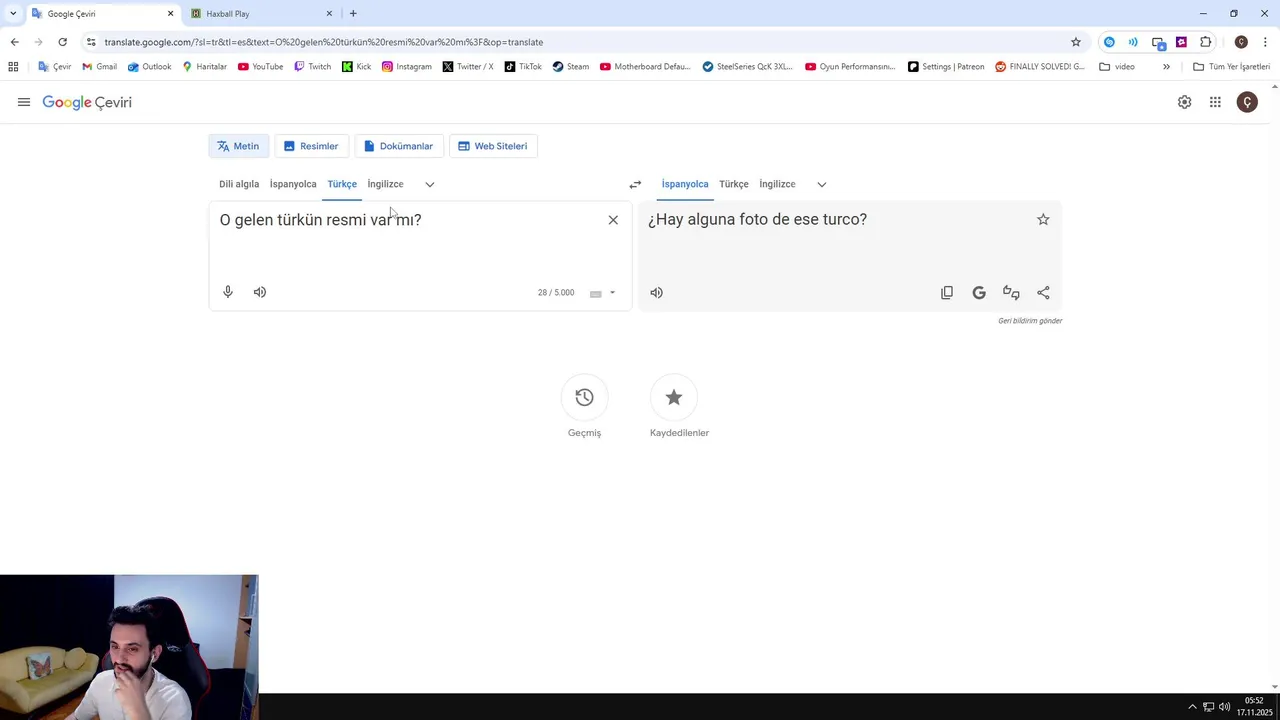Image resolution: width=1280 pixels, height=720 pixels.
Task: Bookmark this page with the star
Action: coord(1076,42)
